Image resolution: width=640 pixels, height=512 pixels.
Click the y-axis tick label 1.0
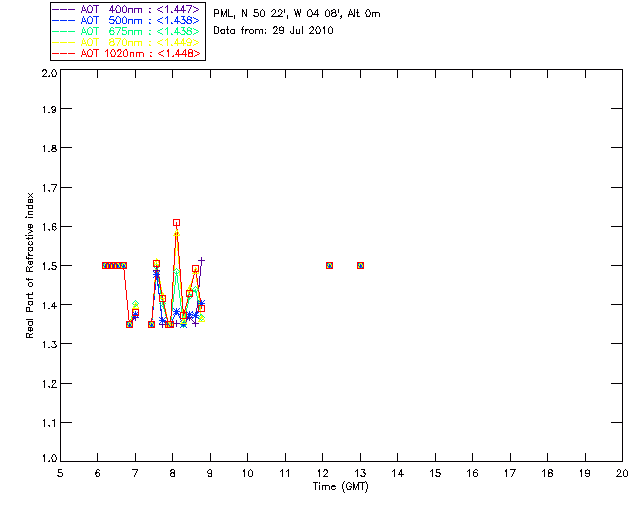[49, 458]
